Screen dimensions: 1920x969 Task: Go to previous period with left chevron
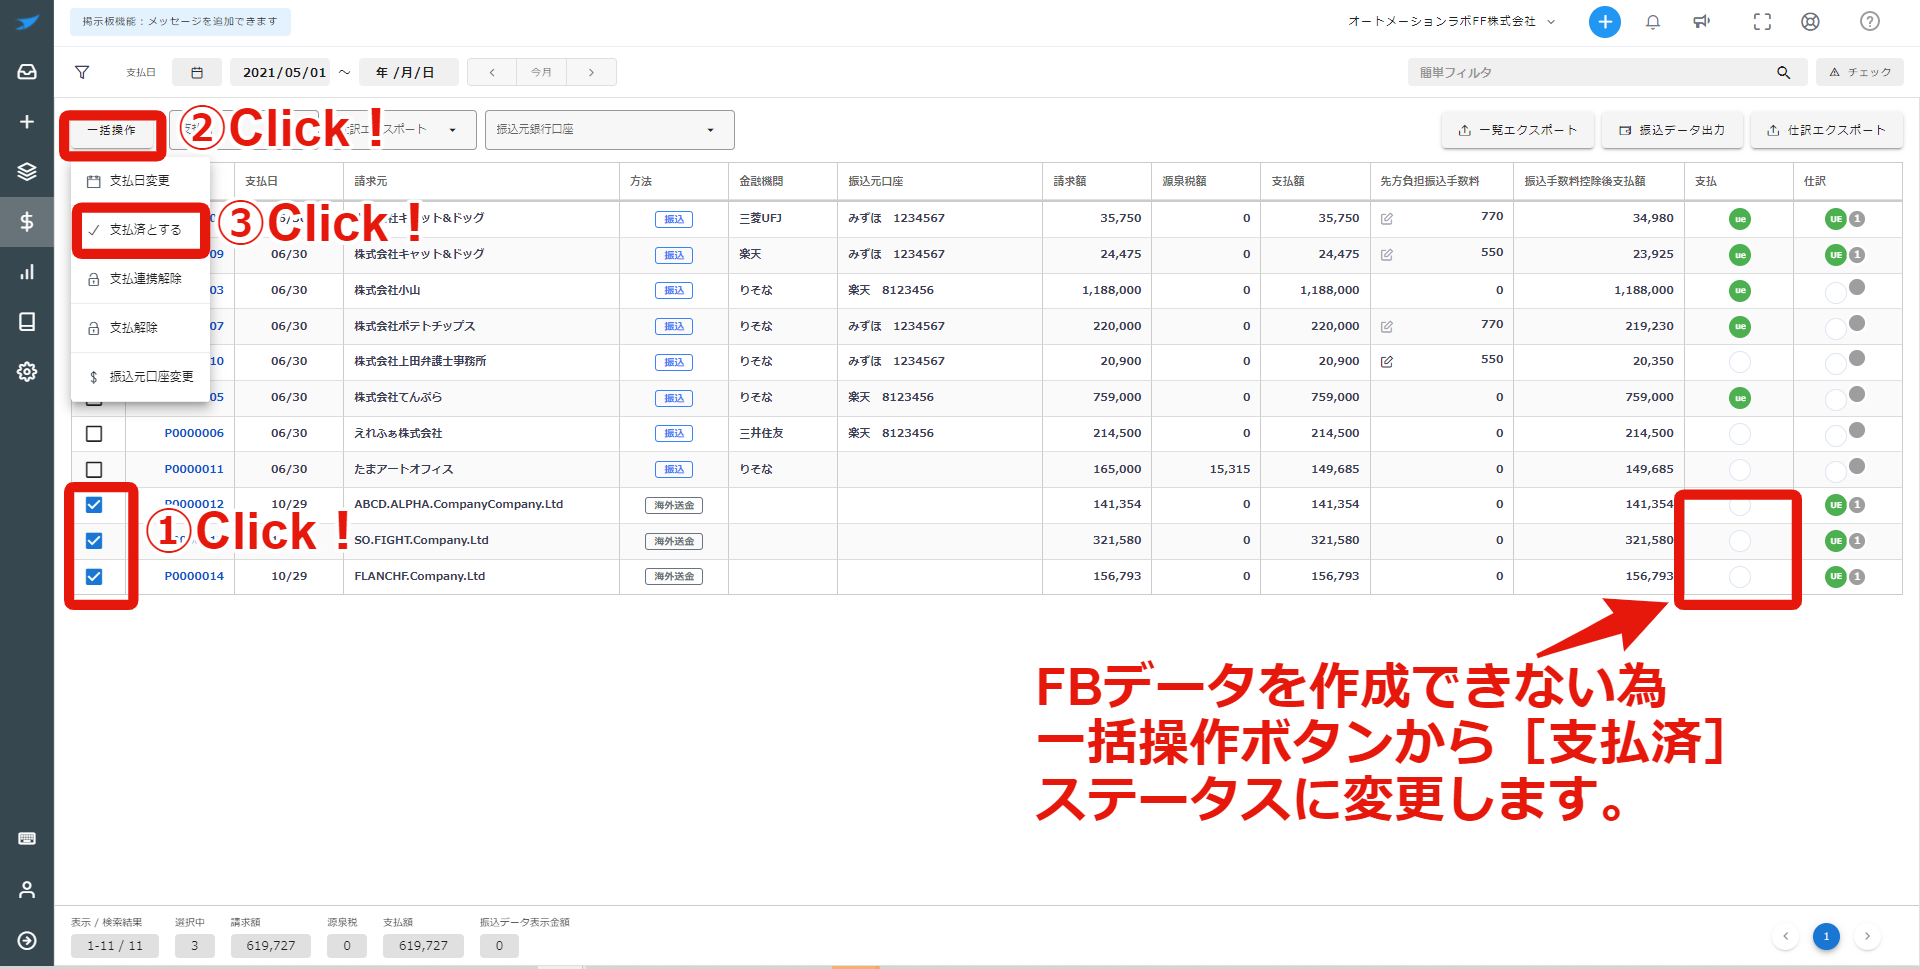(x=492, y=72)
